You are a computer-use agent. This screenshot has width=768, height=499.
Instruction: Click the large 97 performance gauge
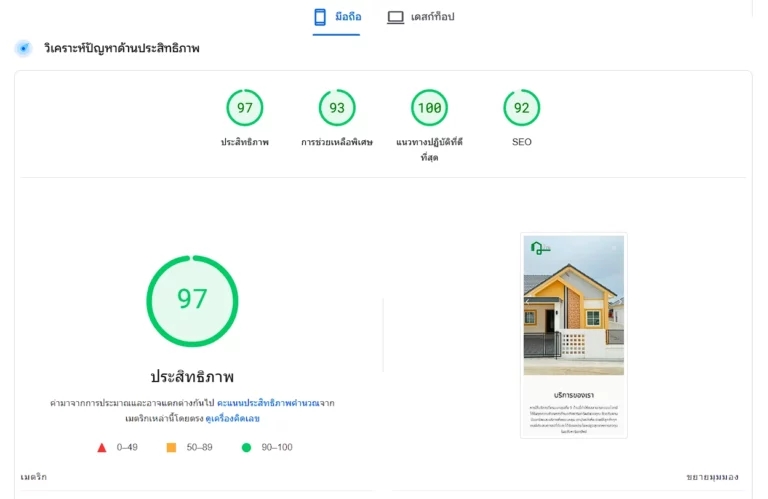pyautogui.click(x=192, y=301)
